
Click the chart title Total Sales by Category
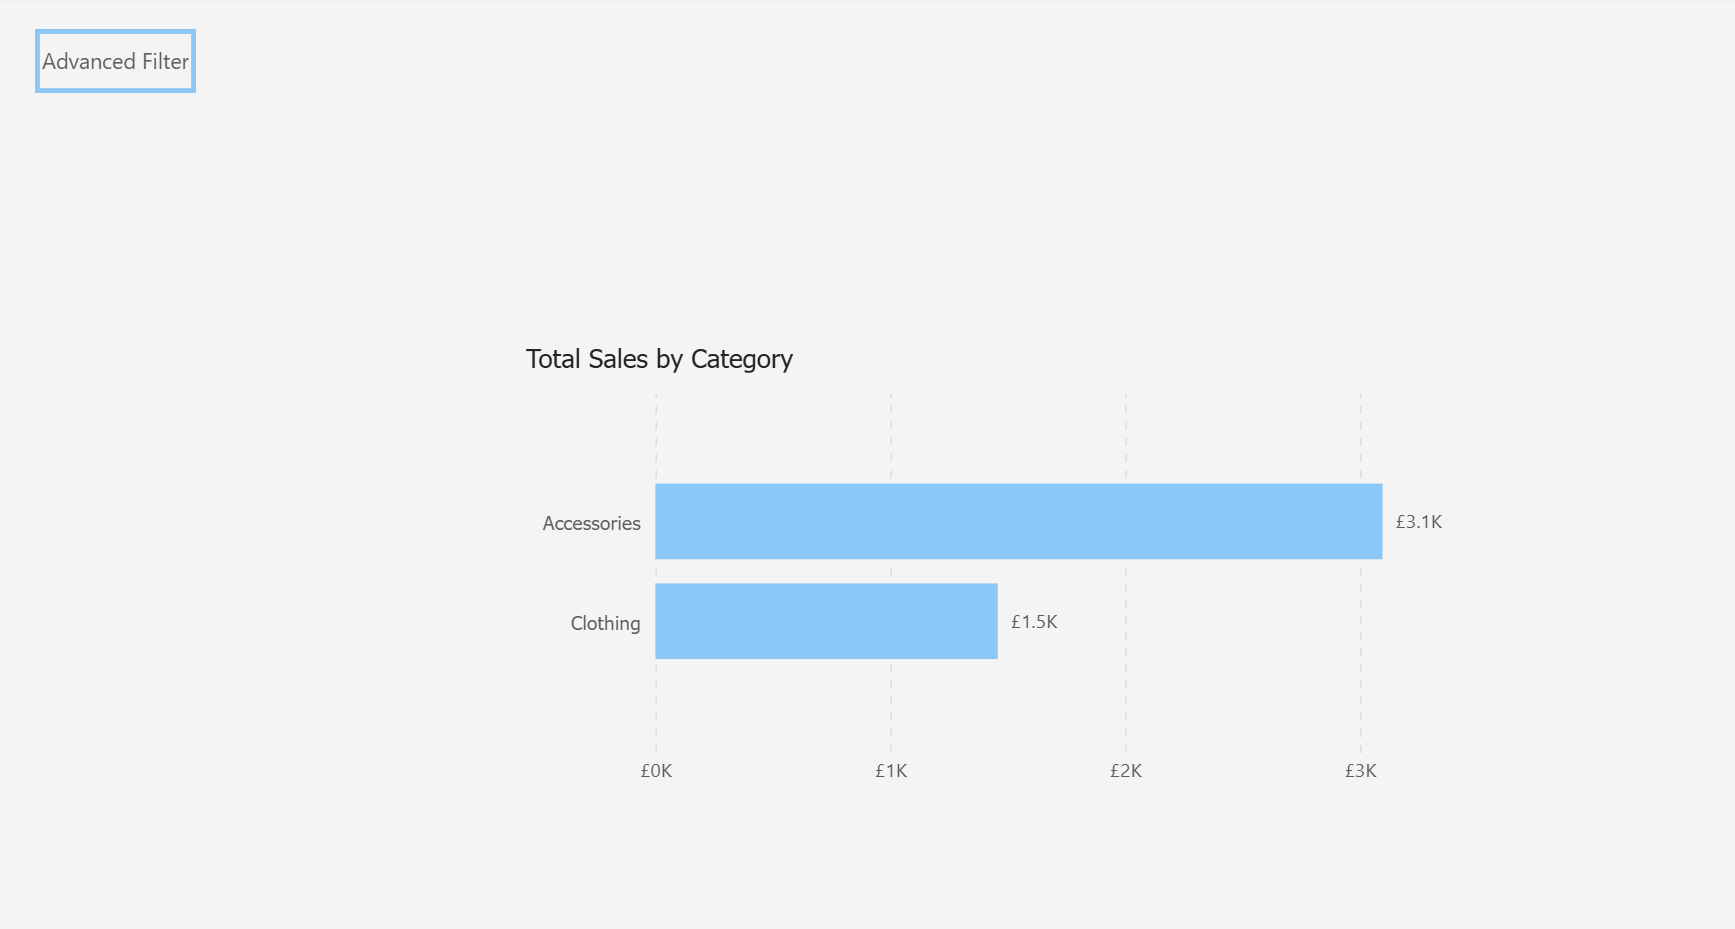660,359
